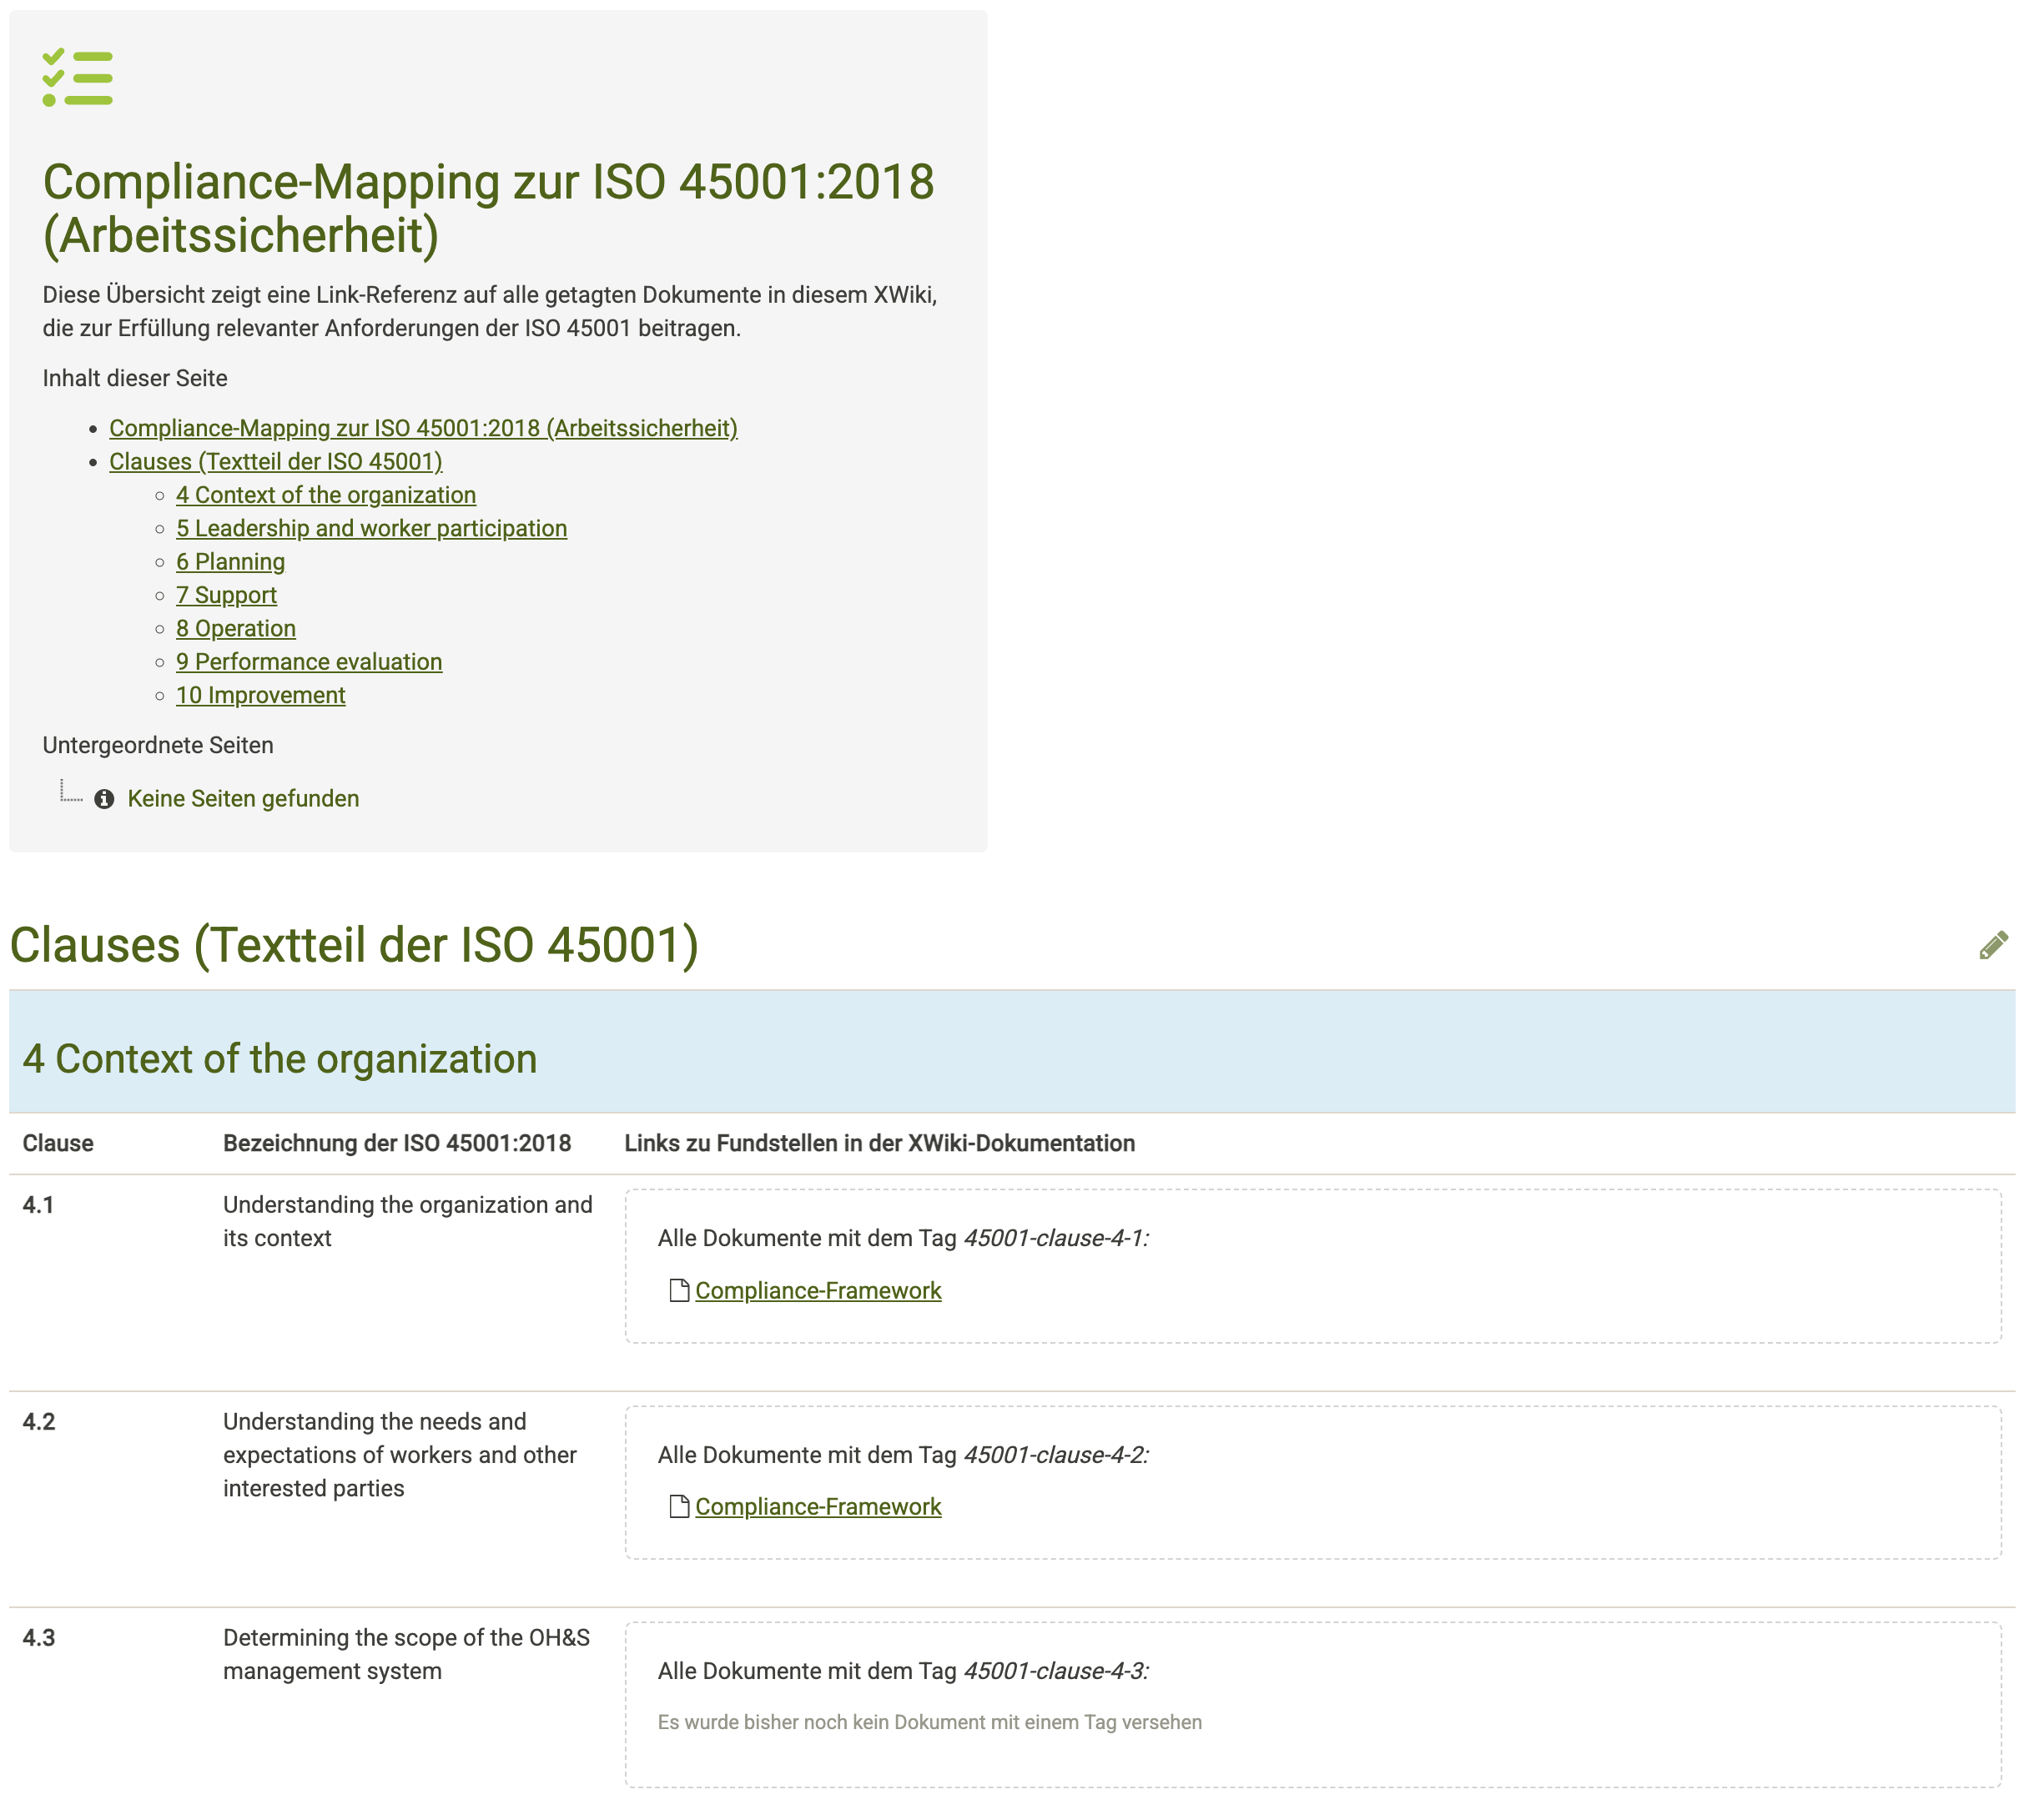Go to '5 Leadership and worker participation' section

click(x=371, y=528)
